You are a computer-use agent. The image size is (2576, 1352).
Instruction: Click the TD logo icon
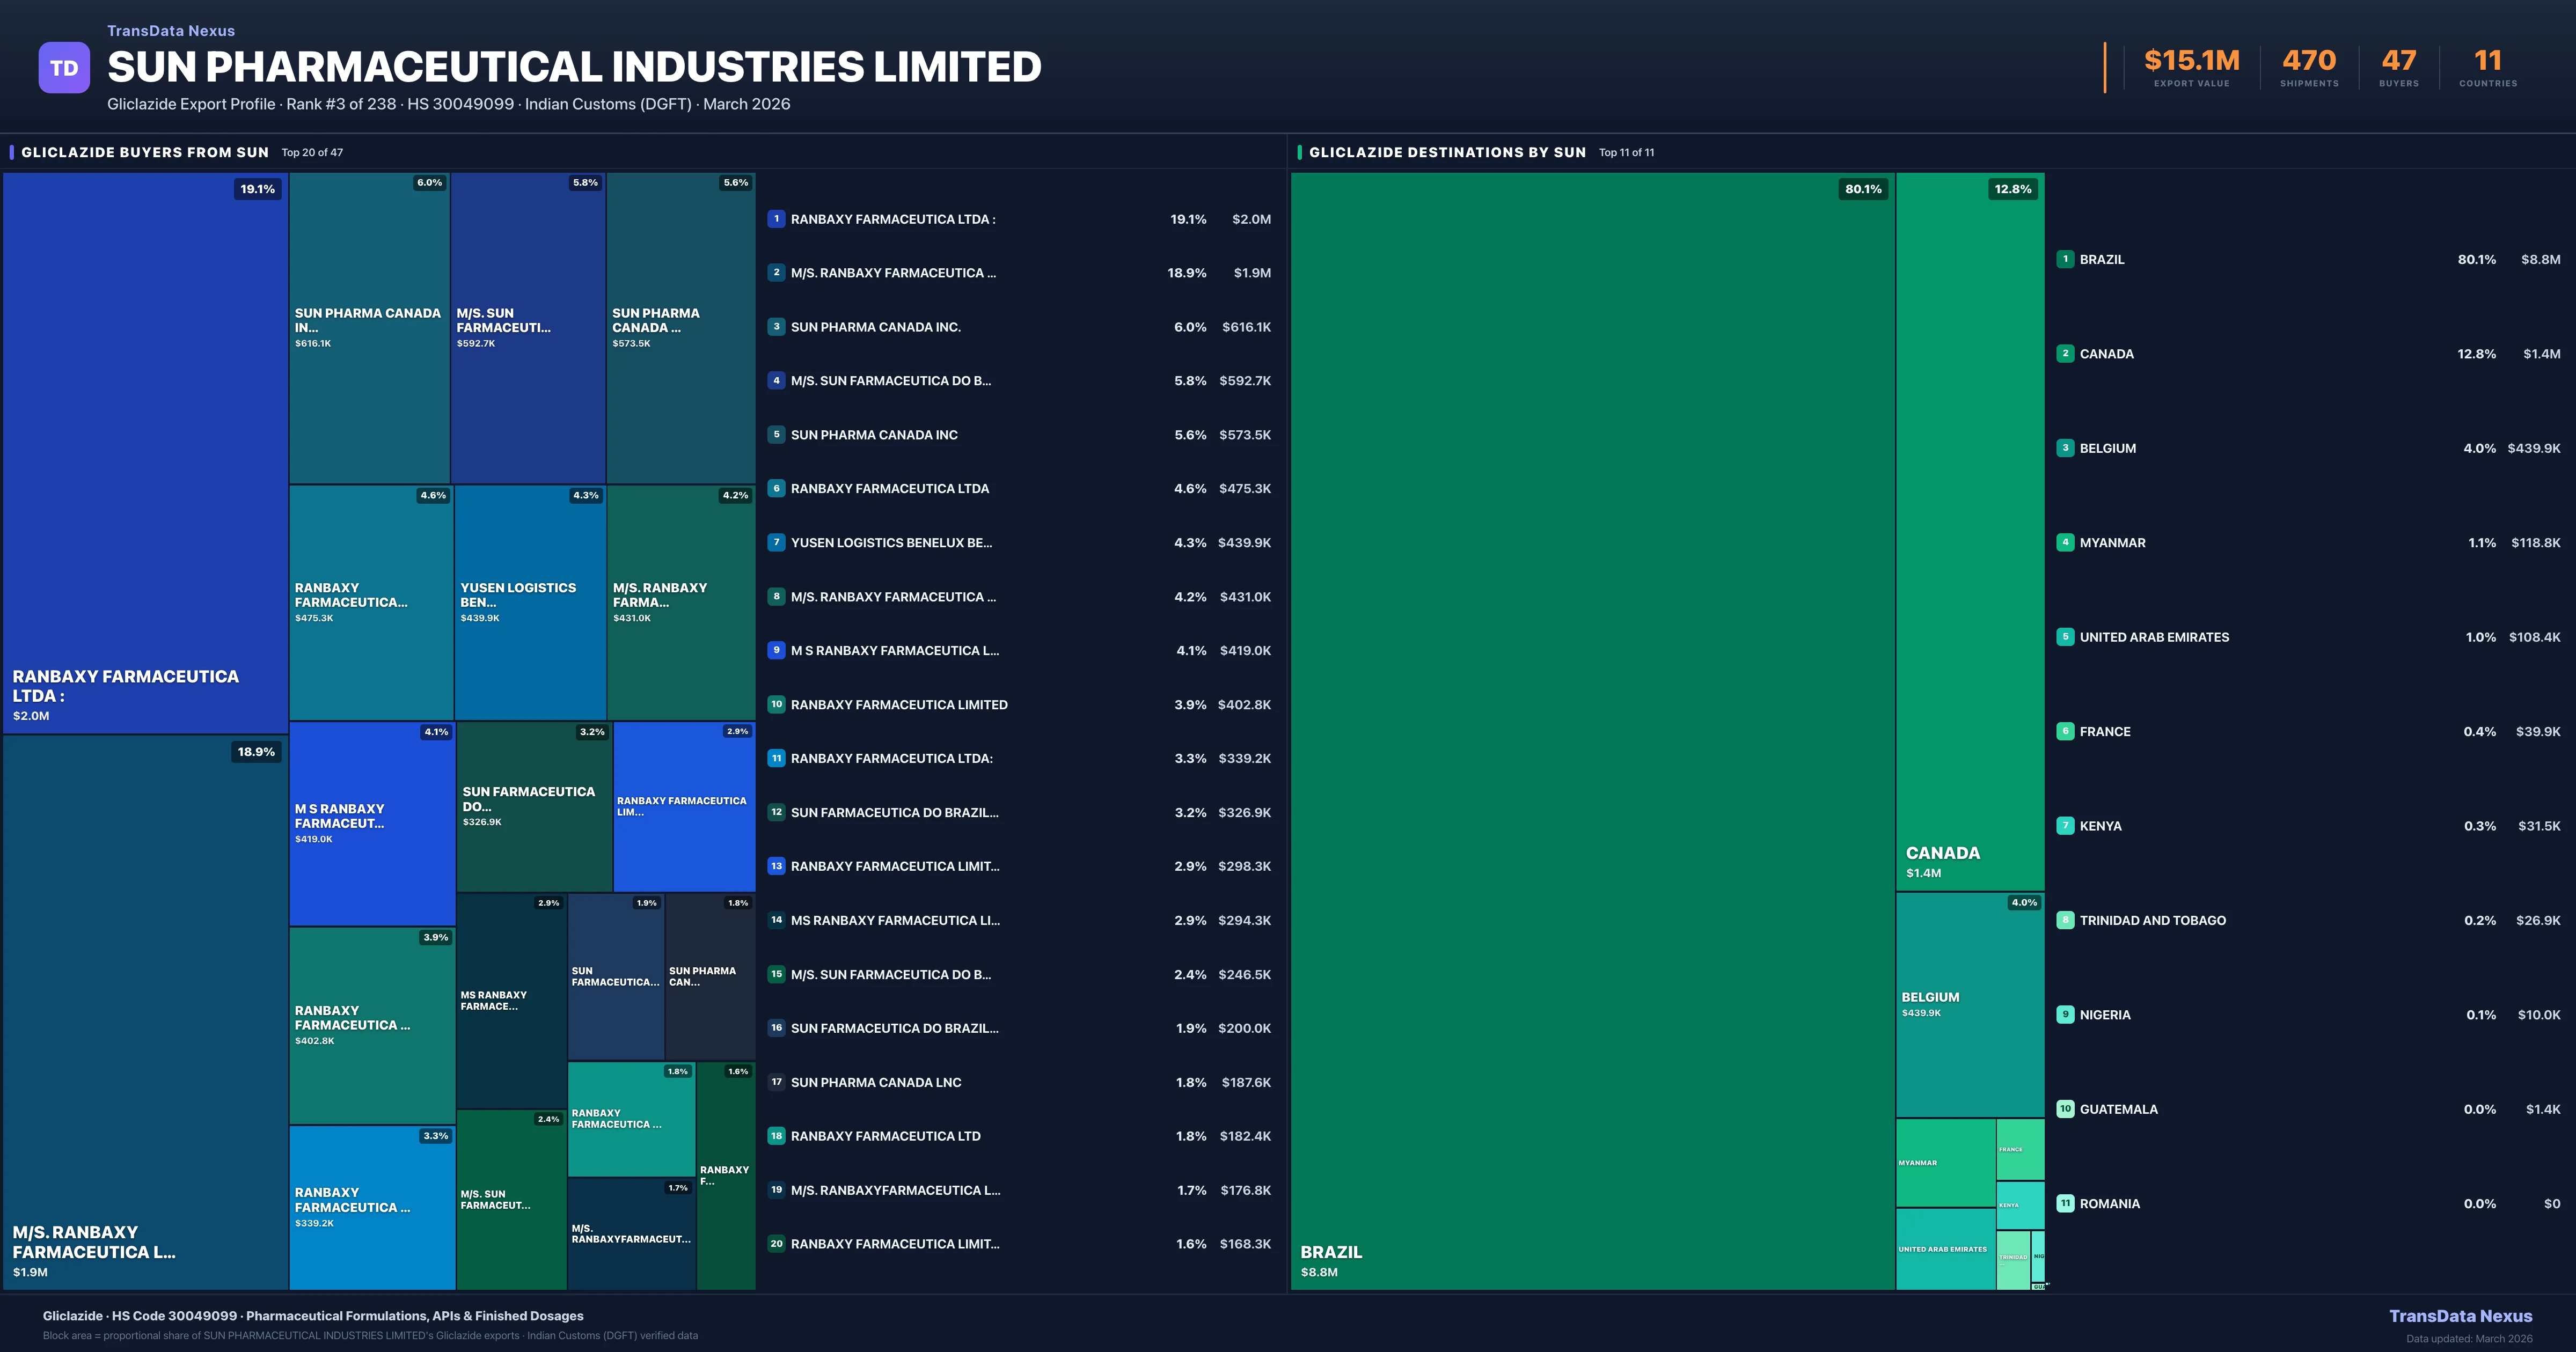(64, 67)
